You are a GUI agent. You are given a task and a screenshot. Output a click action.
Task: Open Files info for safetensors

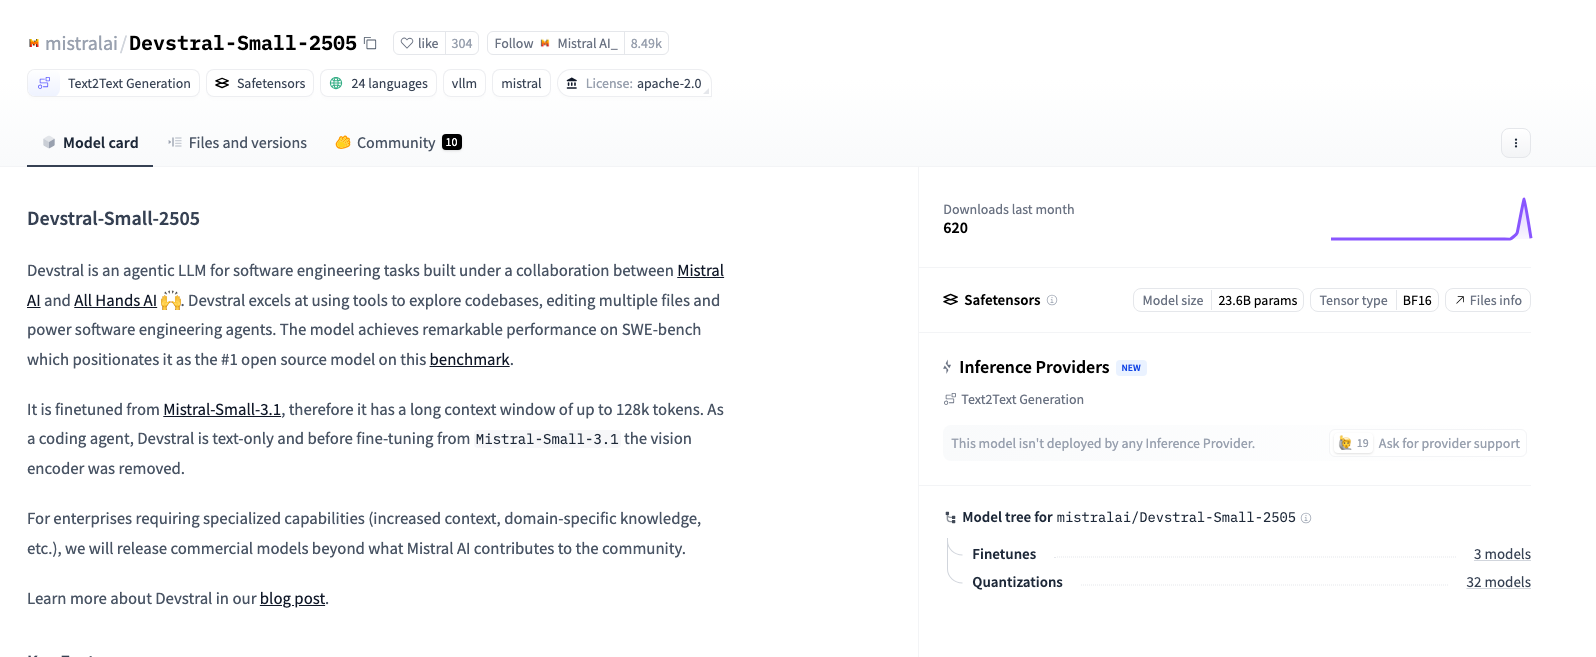pos(1487,300)
